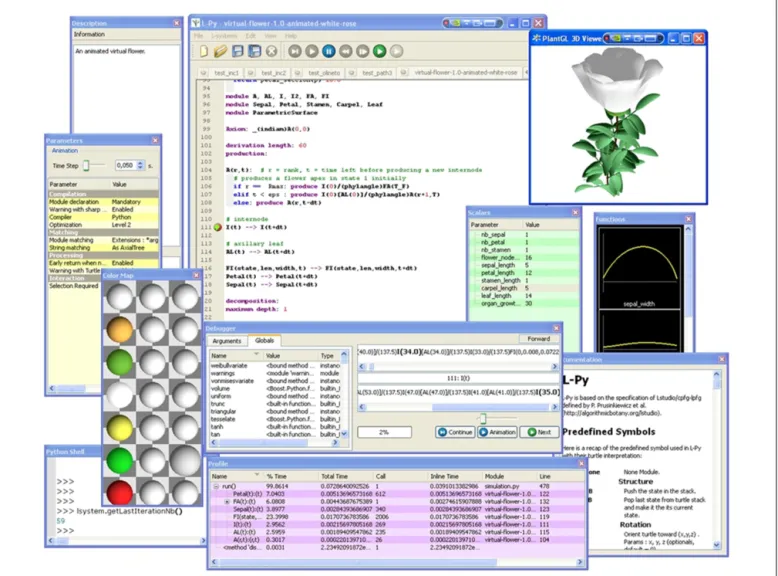Click the gray skip-to-end run icon in toolbar
Screen dimensions: 778x576
tap(295, 51)
